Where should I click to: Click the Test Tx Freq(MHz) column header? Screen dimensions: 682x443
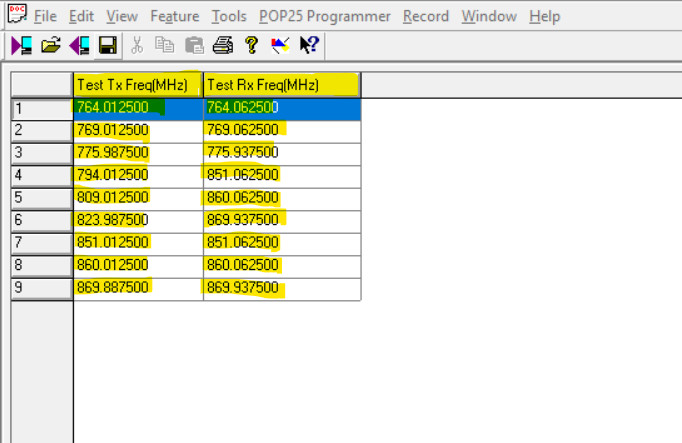pos(138,85)
